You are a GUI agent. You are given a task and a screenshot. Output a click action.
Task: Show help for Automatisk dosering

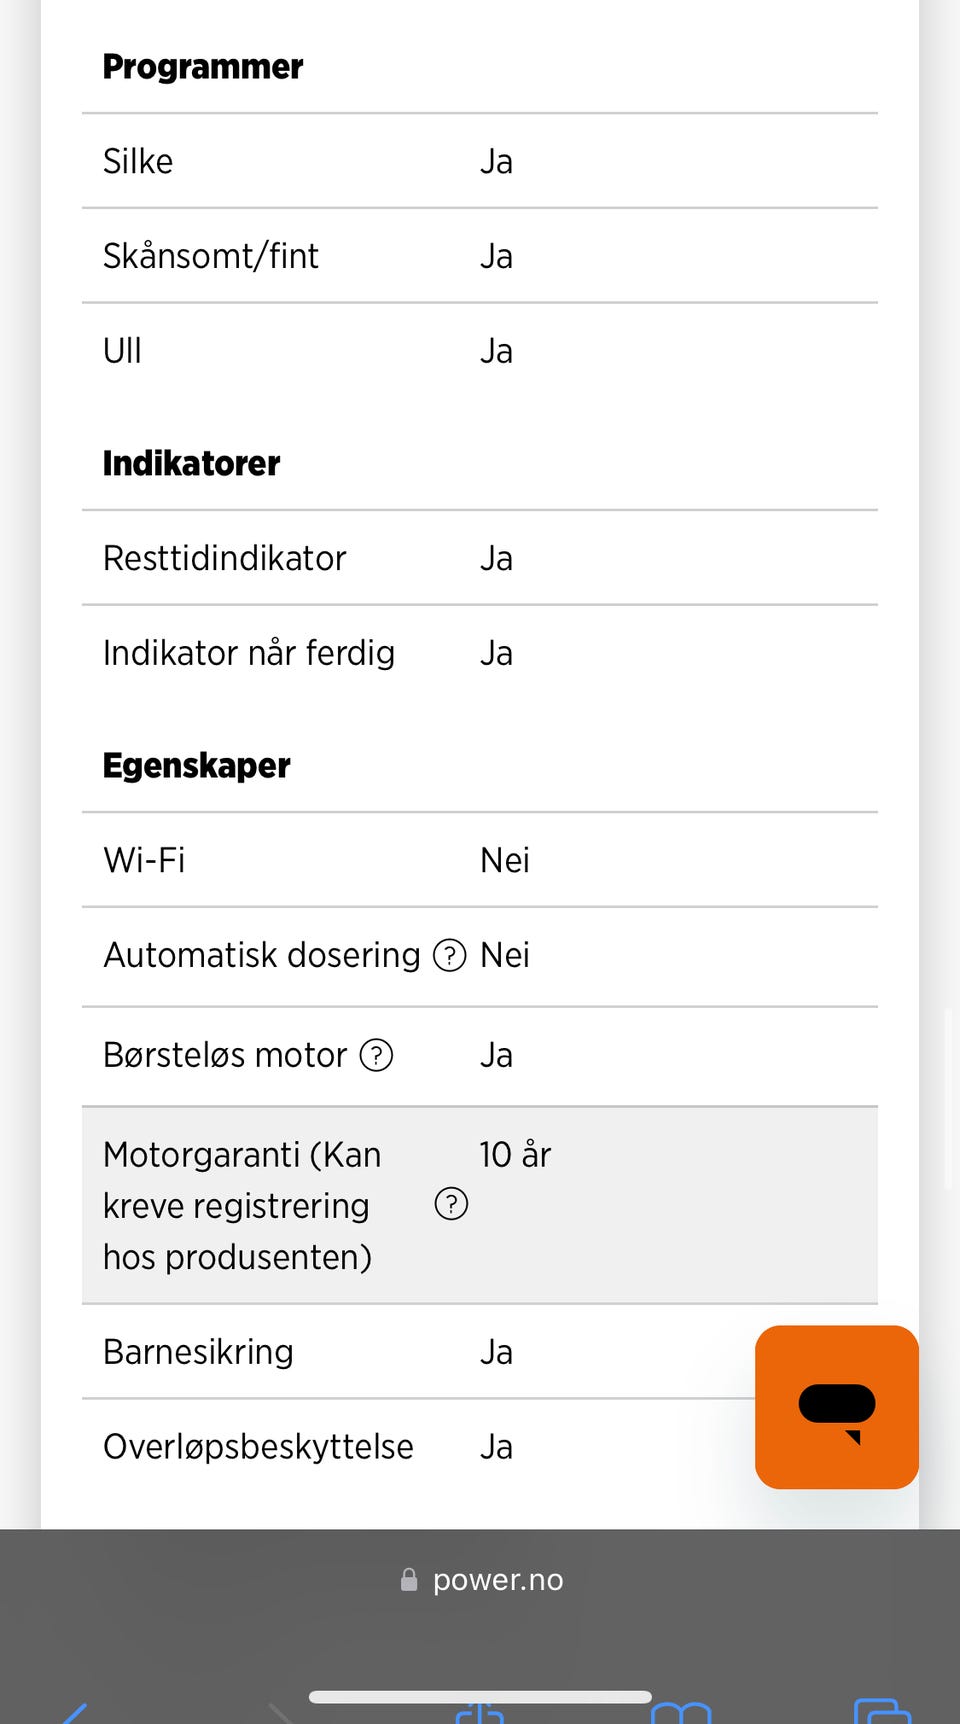coord(450,955)
